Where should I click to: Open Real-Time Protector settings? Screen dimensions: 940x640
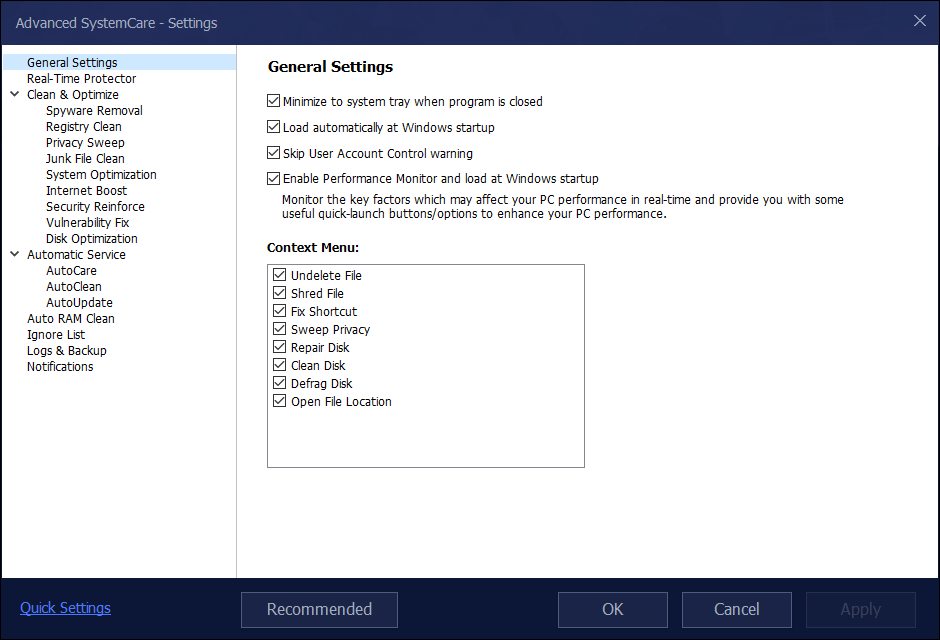click(x=82, y=79)
